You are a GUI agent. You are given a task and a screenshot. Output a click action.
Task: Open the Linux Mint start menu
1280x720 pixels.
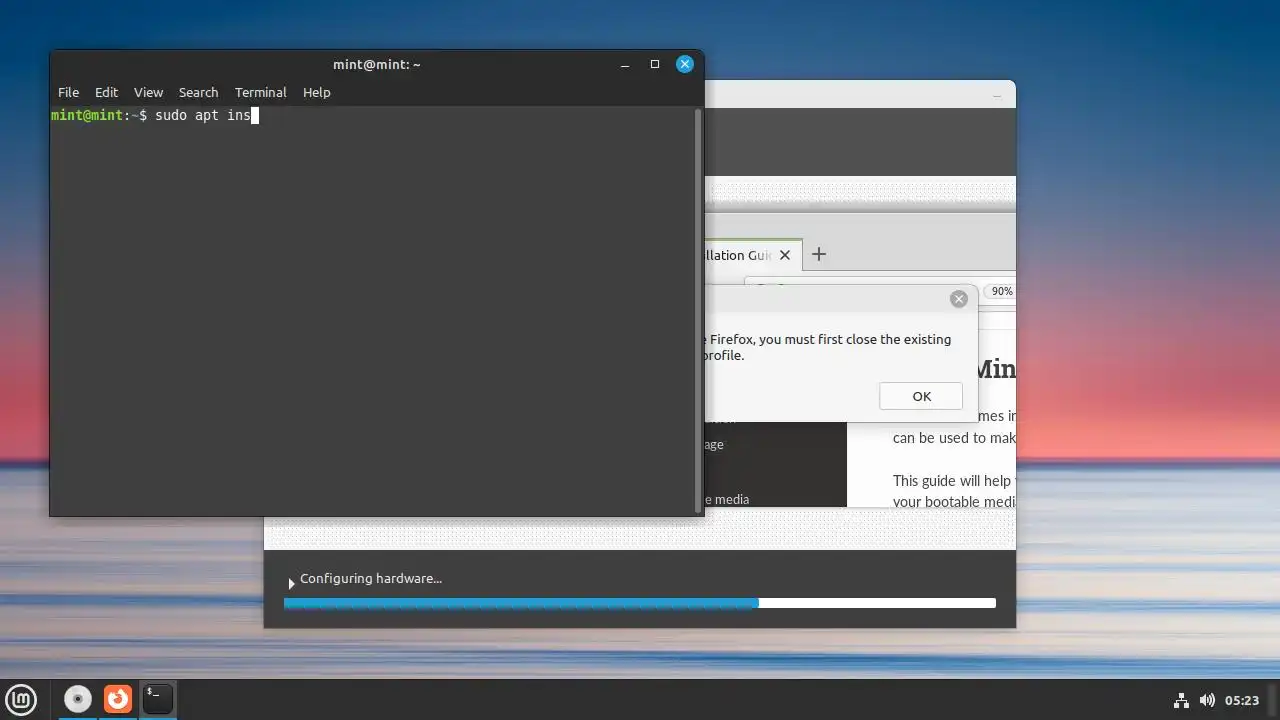[x=22, y=699]
